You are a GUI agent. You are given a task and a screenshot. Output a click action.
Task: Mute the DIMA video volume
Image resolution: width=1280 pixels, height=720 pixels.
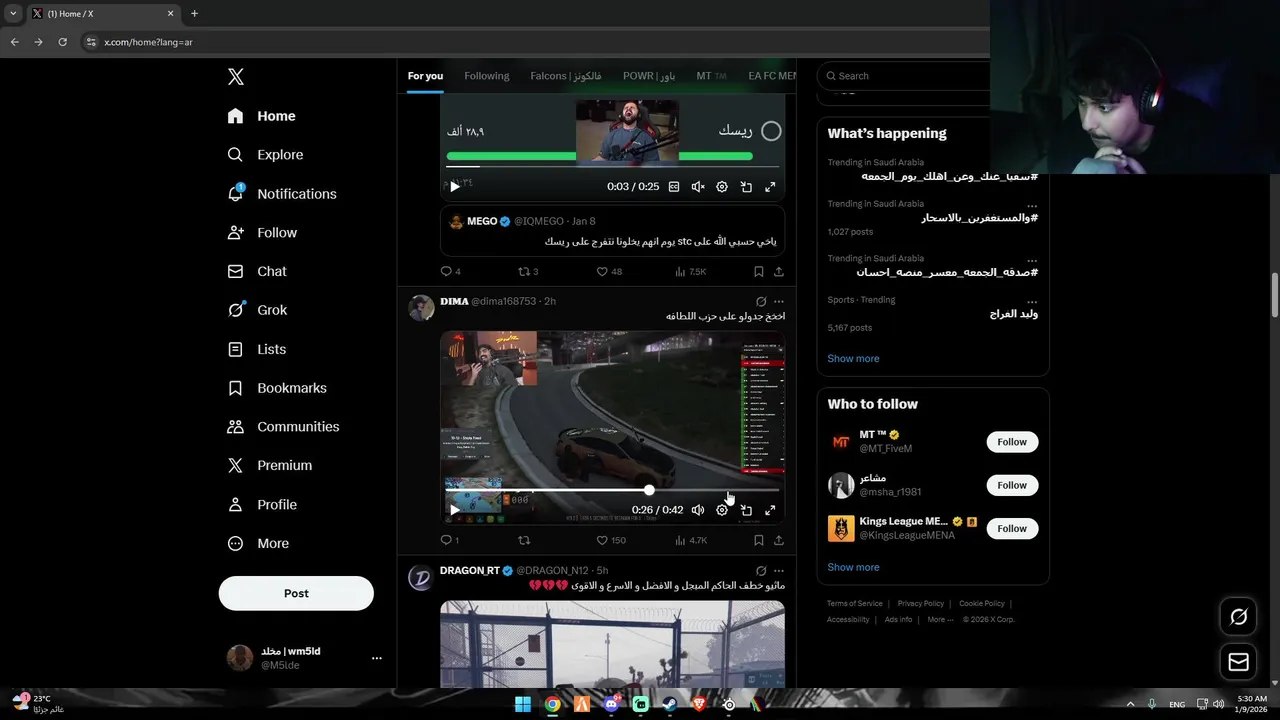[698, 510]
